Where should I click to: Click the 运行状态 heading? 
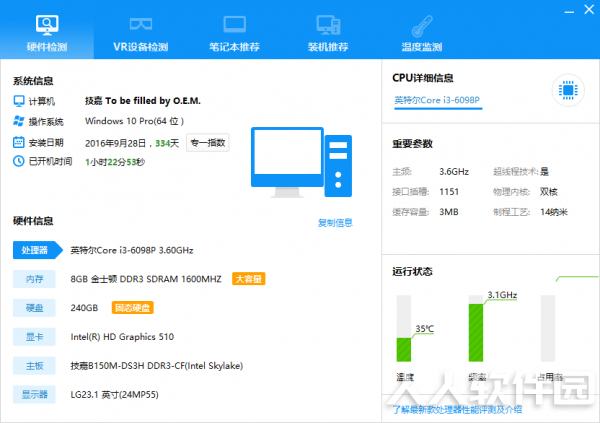[412, 271]
